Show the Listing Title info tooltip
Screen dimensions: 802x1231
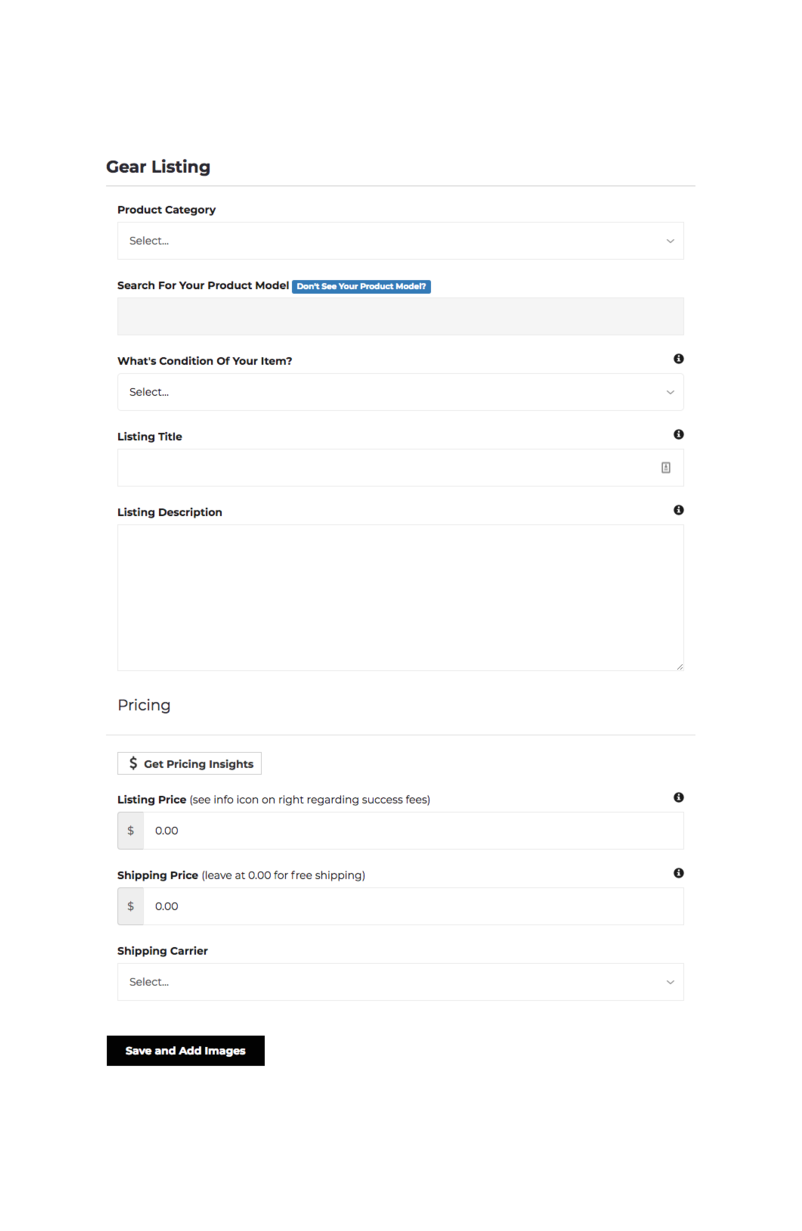tap(679, 435)
